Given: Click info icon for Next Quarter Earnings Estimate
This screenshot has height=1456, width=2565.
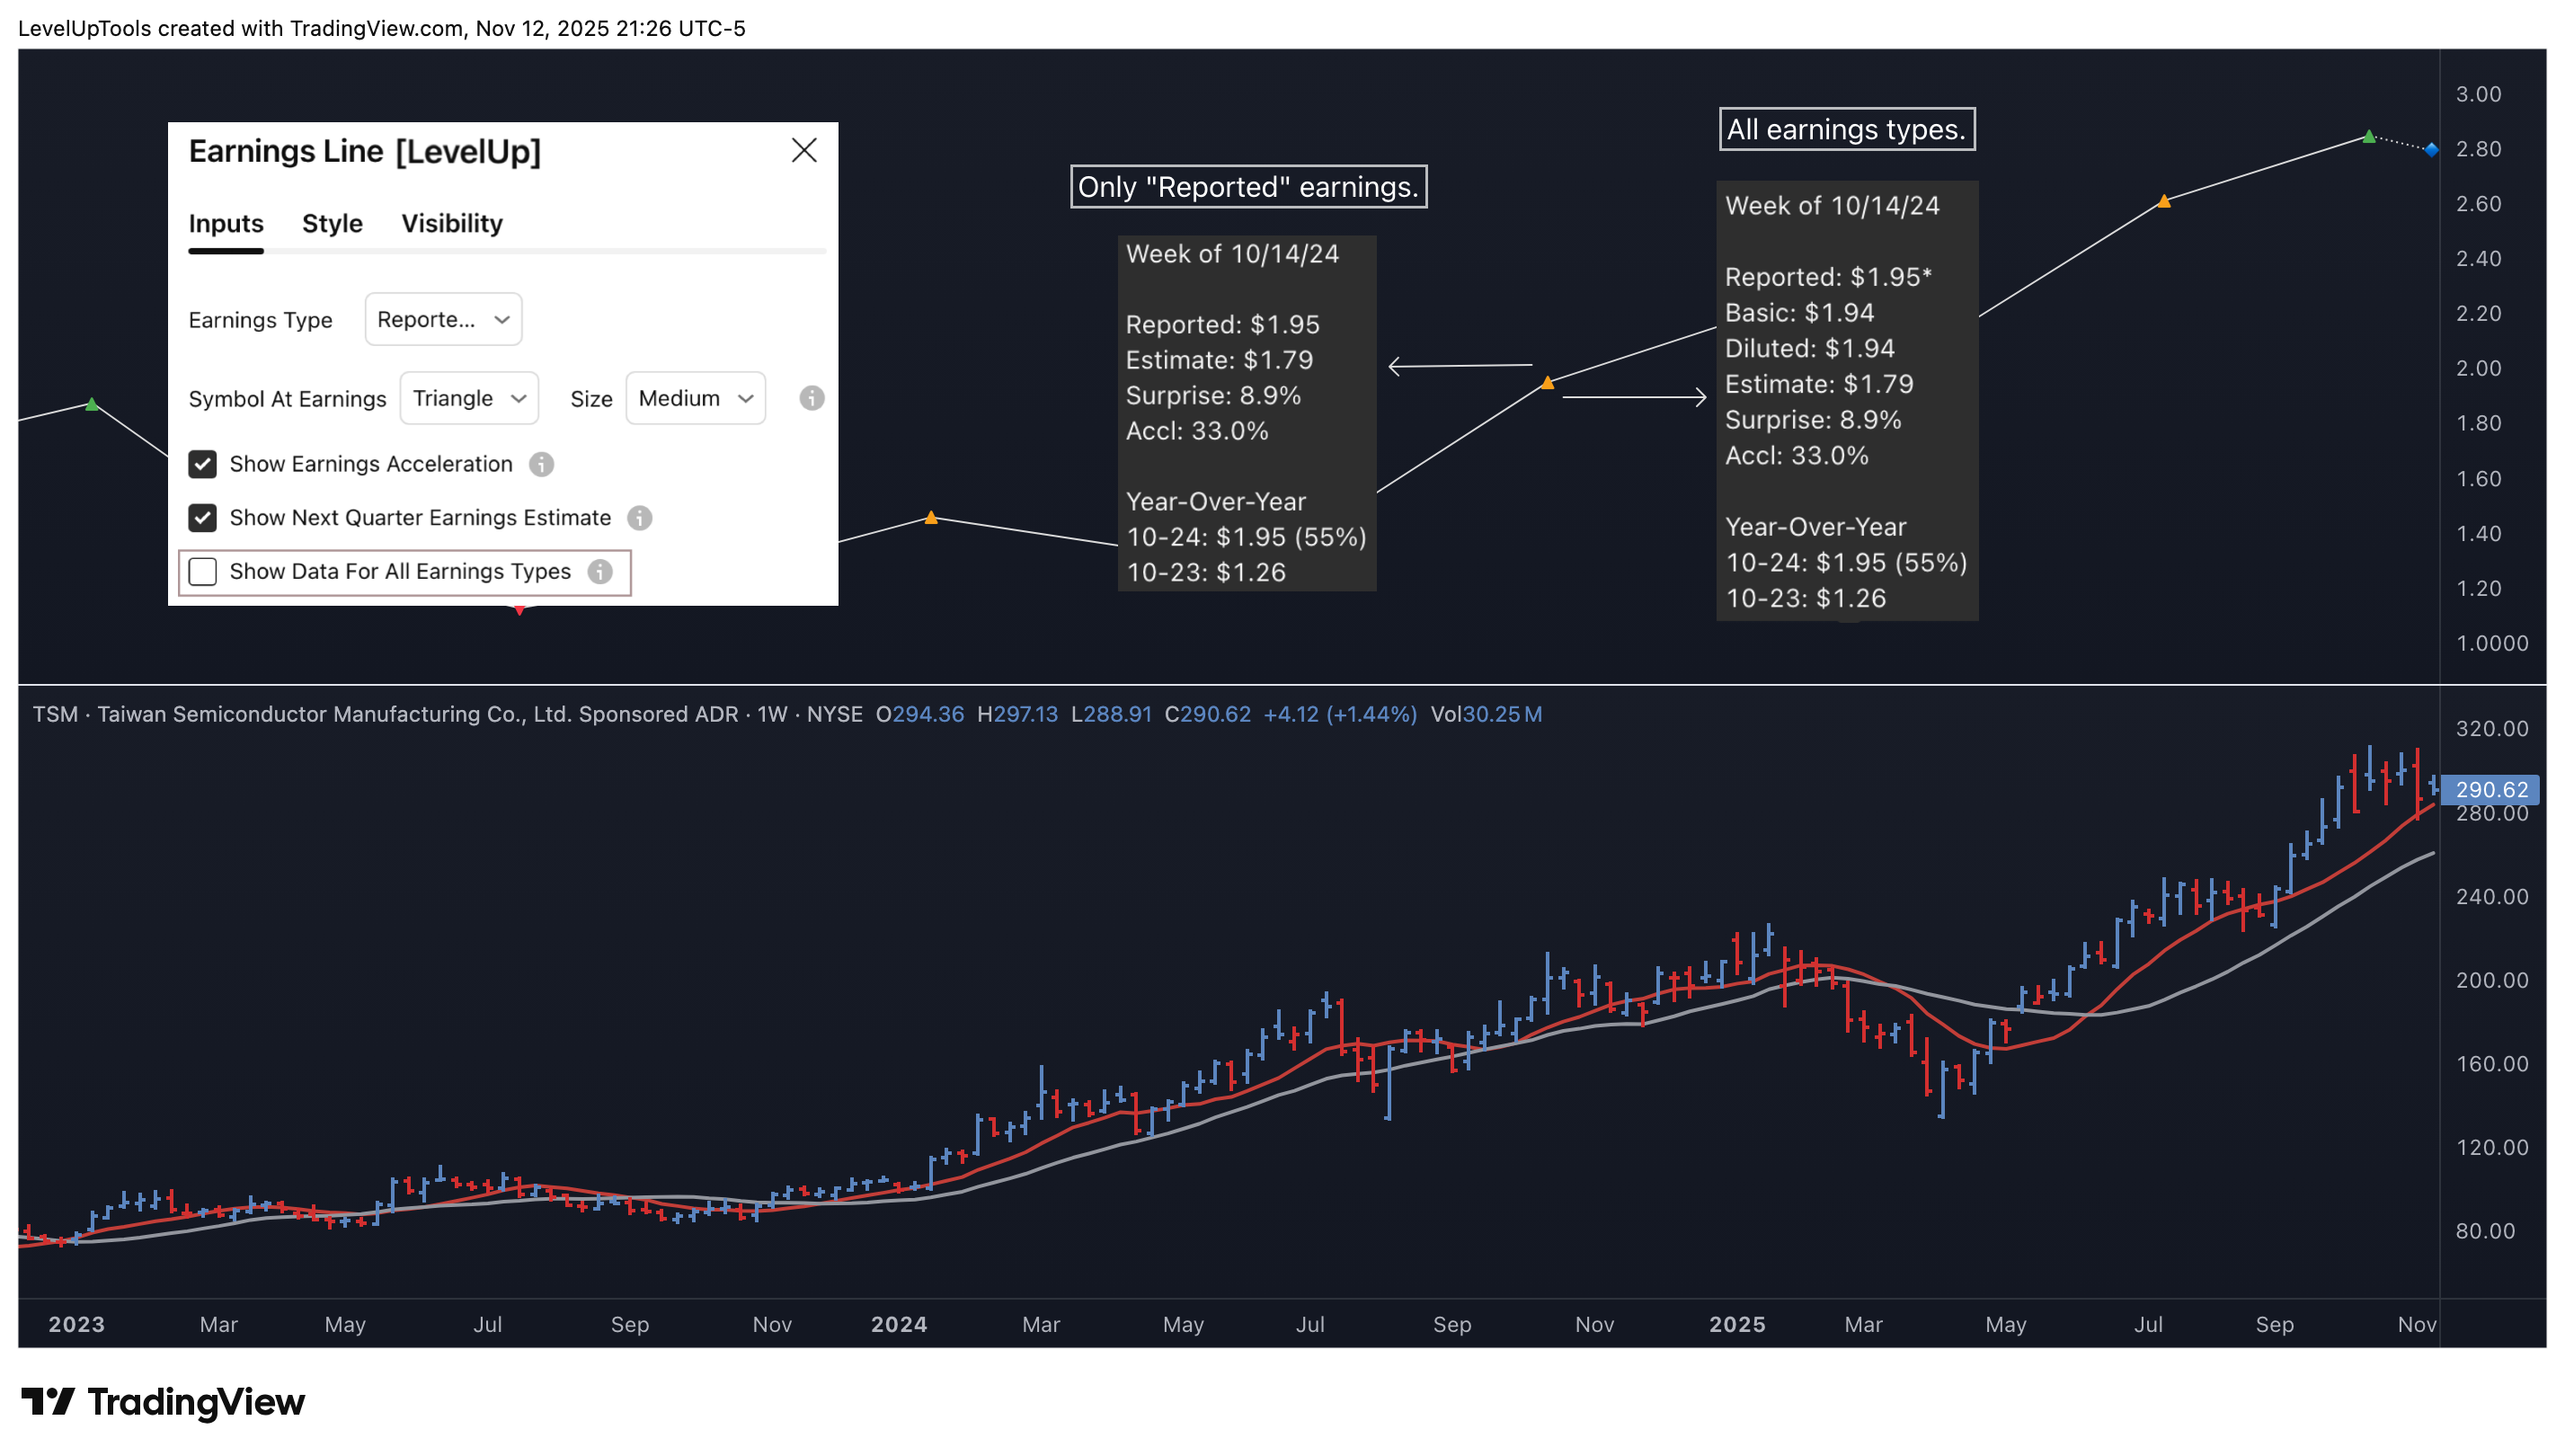Looking at the screenshot, I should pyautogui.click(x=640, y=518).
